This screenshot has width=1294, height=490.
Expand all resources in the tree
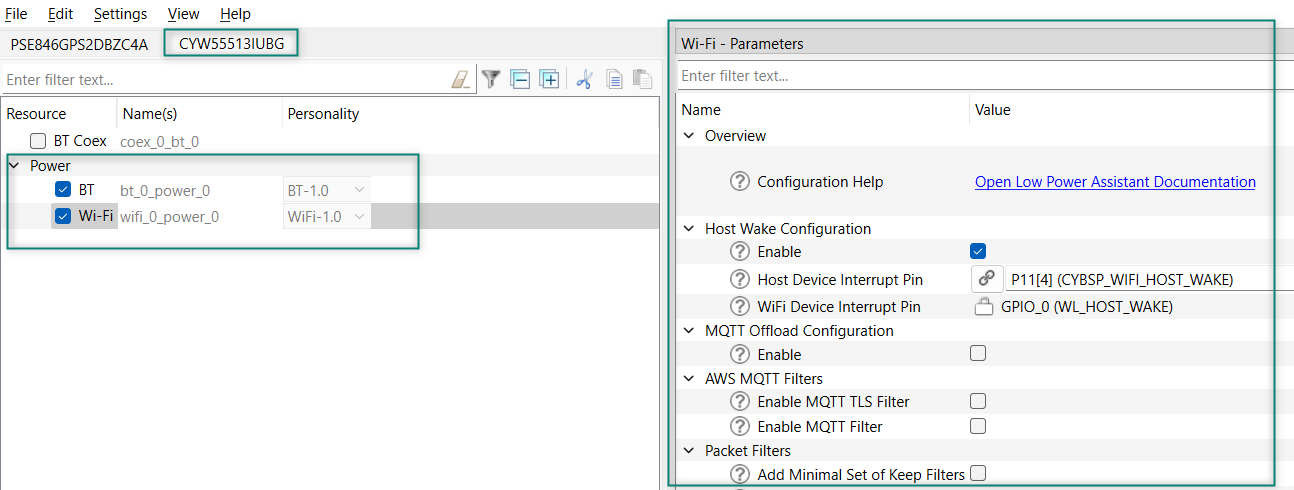pos(549,80)
